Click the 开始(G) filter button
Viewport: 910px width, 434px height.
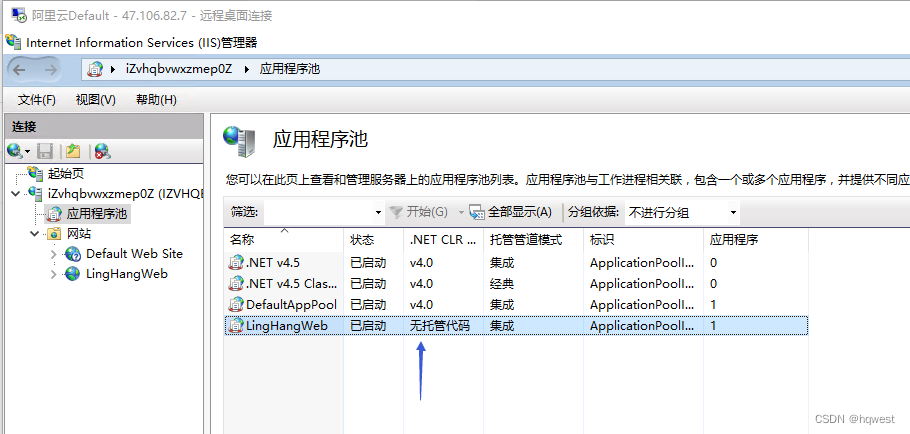pyautogui.click(x=418, y=212)
